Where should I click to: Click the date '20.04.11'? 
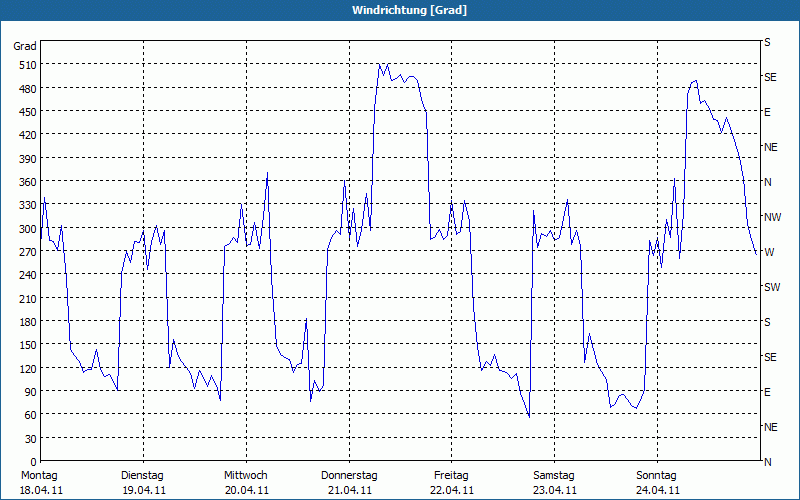click(247, 491)
